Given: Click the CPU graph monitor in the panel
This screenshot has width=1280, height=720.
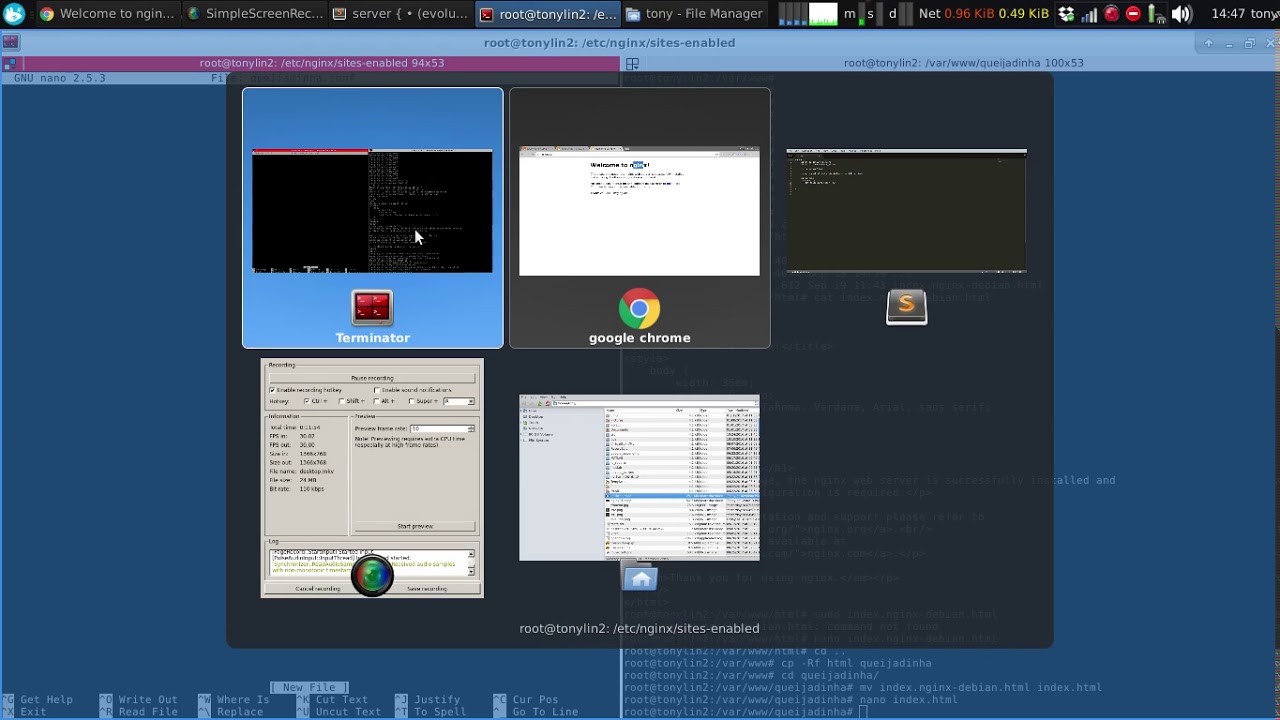Looking at the screenshot, I should 808,14.
